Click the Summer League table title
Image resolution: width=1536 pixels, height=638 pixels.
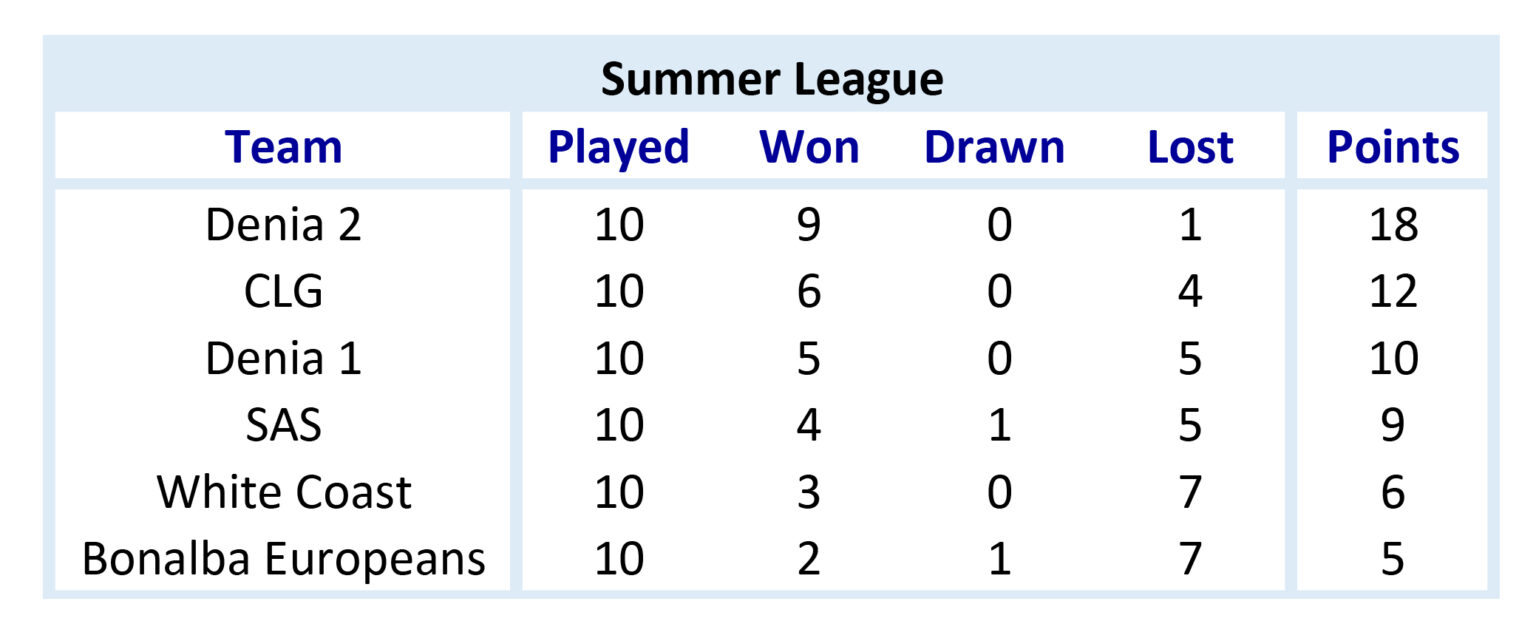(771, 80)
